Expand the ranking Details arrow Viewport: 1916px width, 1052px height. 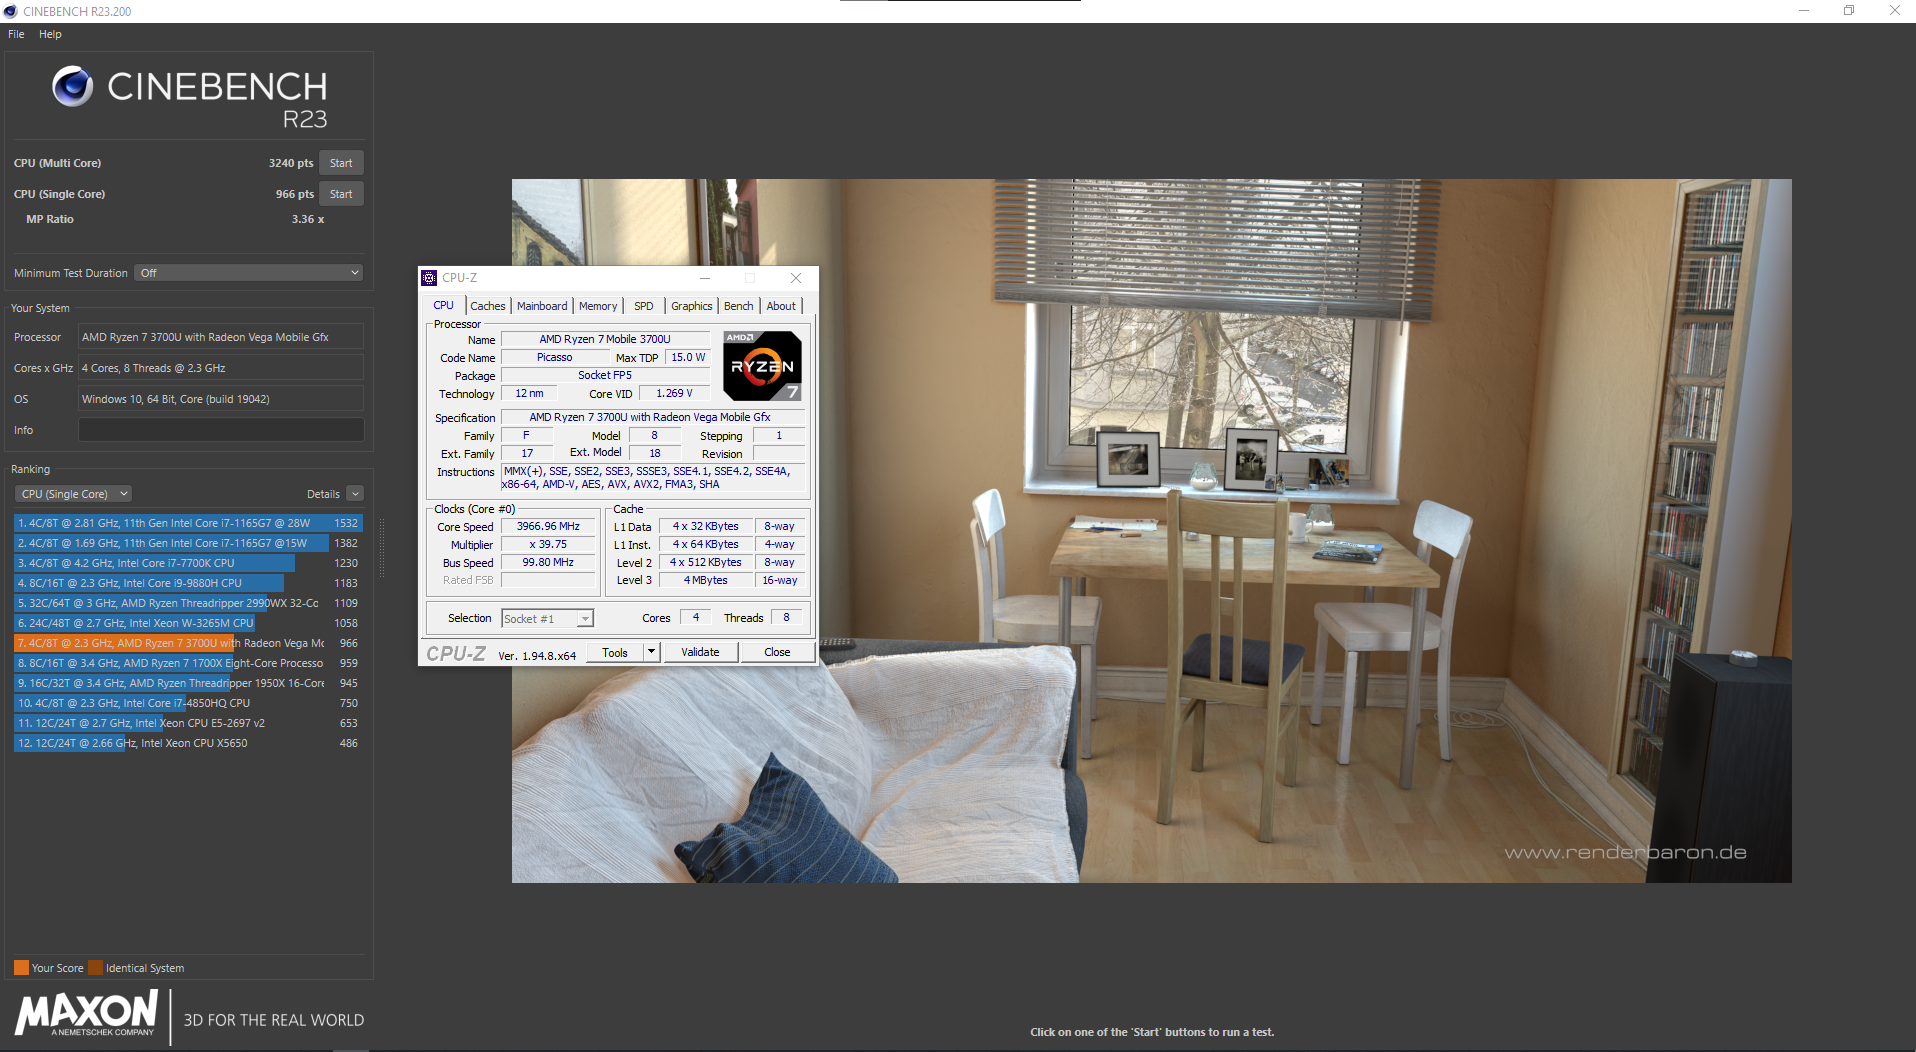click(355, 494)
